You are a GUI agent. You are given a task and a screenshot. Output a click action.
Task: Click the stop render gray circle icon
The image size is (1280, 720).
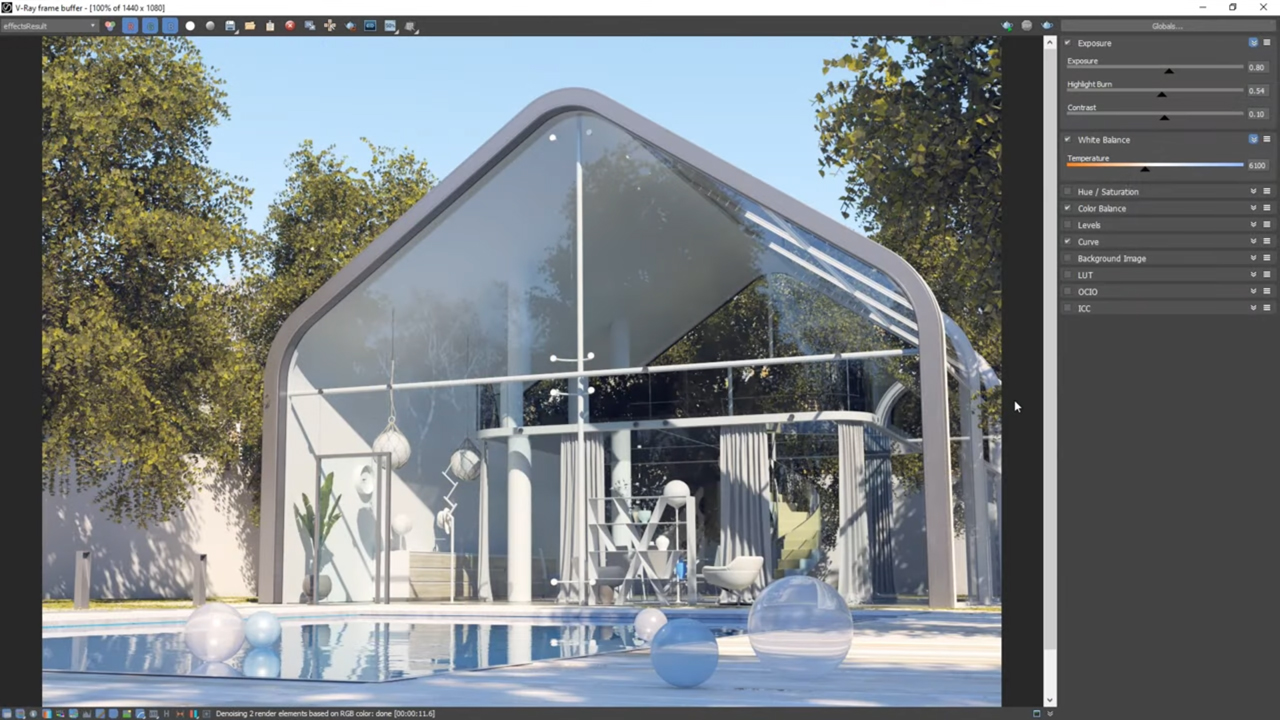(1027, 26)
